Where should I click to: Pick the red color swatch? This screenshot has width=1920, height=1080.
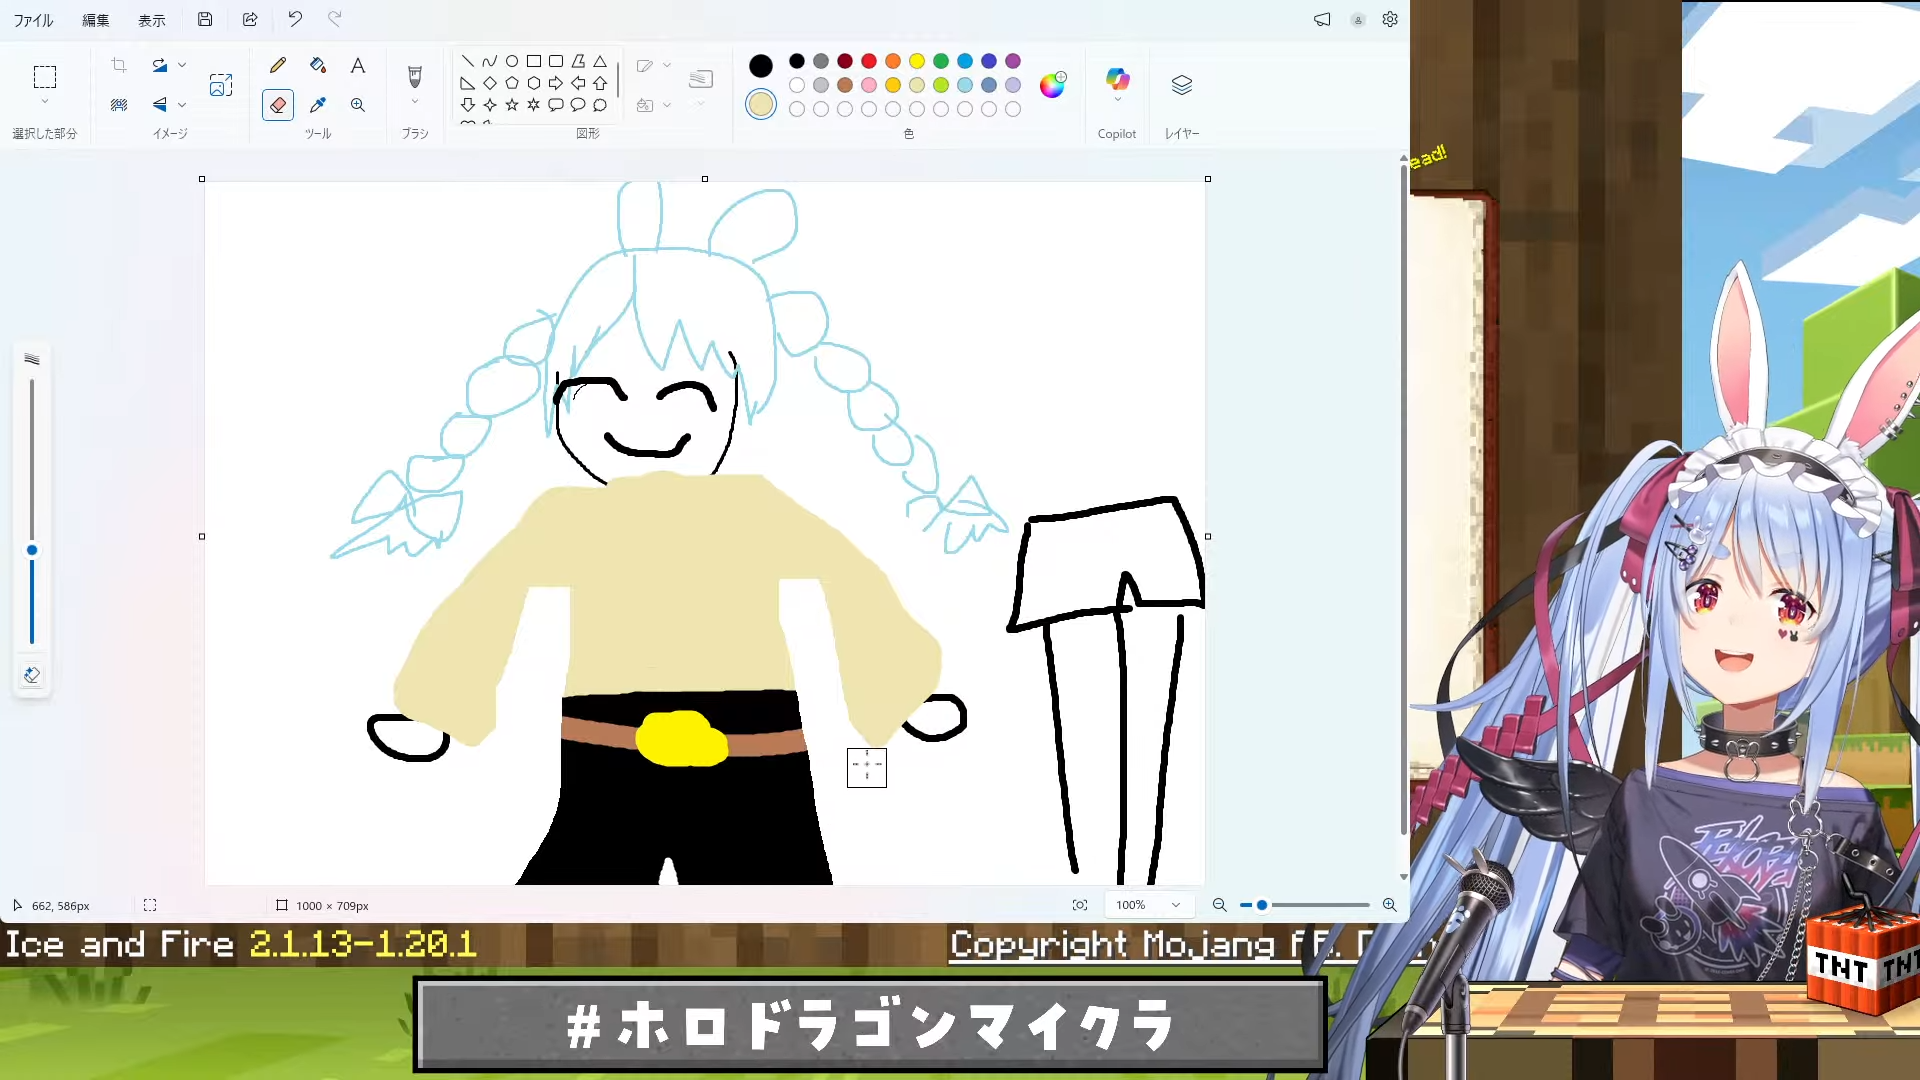tap(869, 61)
